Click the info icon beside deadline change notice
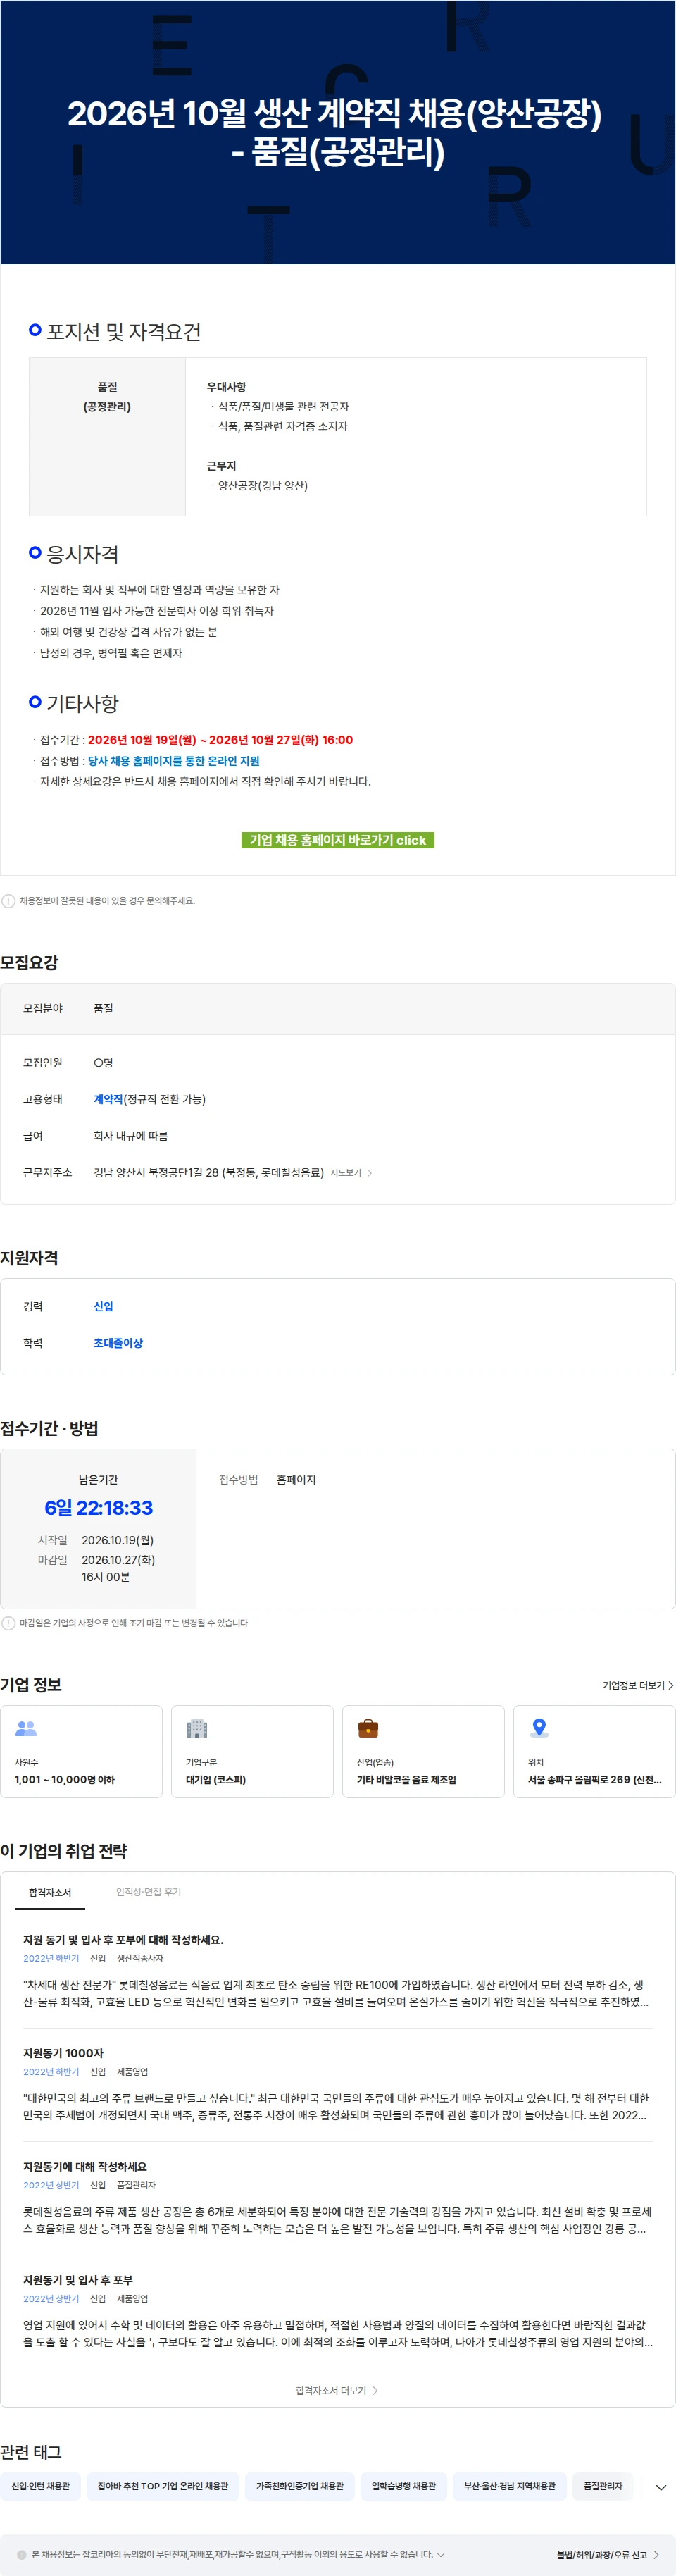The image size is (676, 2576). [8, 1623]
